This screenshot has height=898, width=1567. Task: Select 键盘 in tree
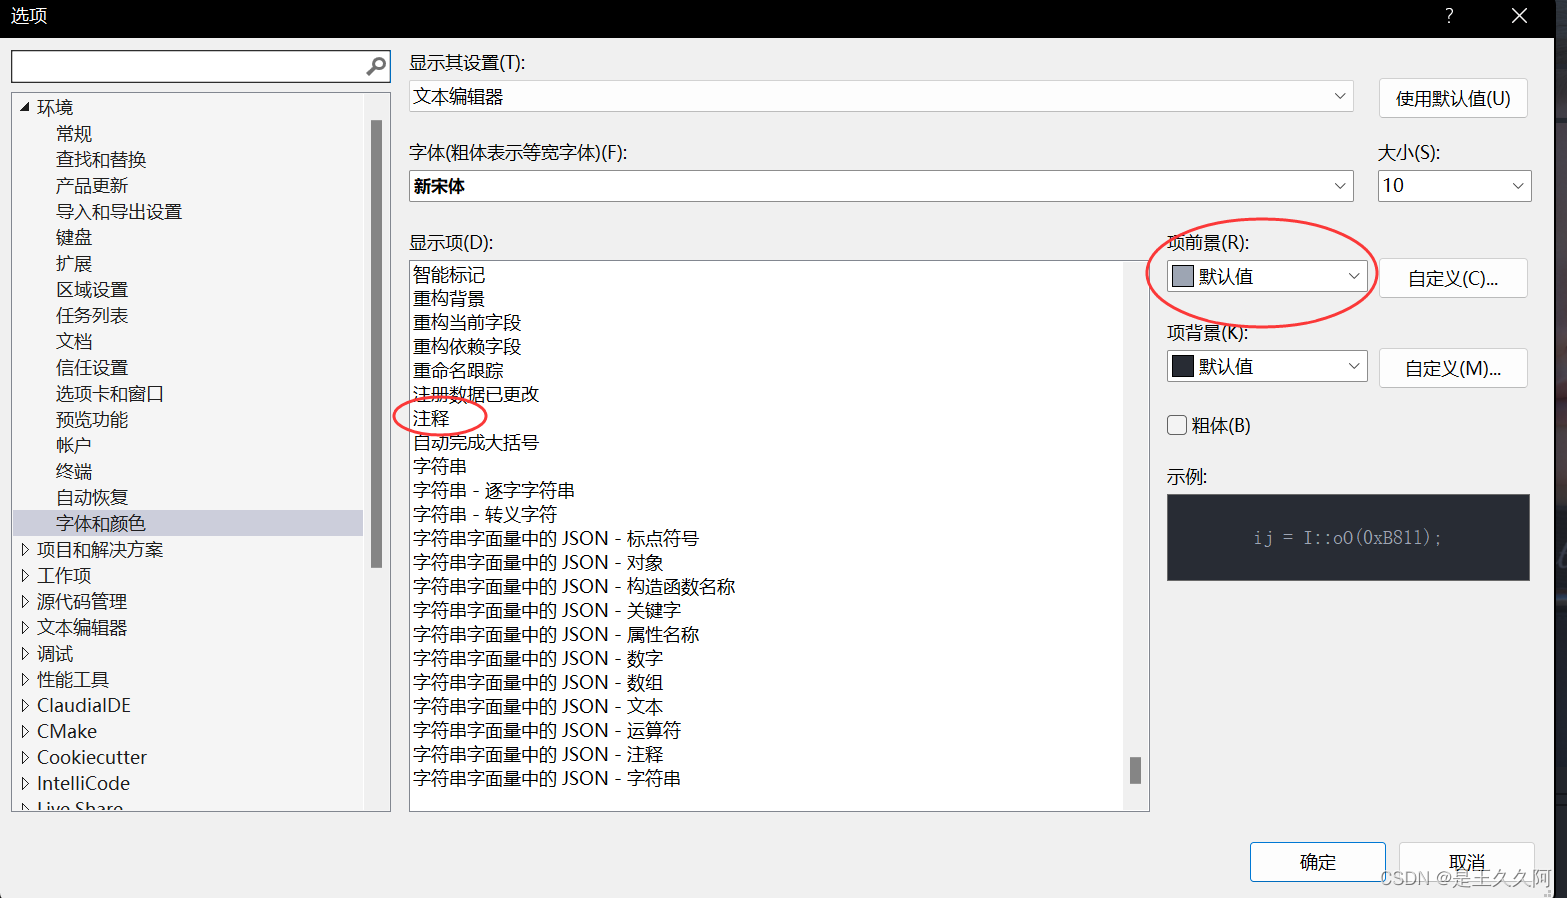[74, 237]
